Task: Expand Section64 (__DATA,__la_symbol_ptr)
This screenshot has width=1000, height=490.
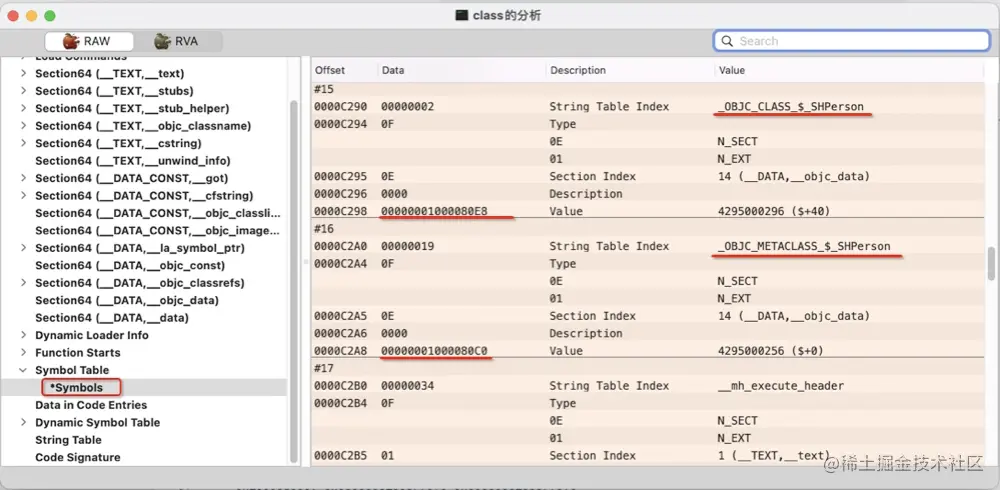Action: coord(24,248)
